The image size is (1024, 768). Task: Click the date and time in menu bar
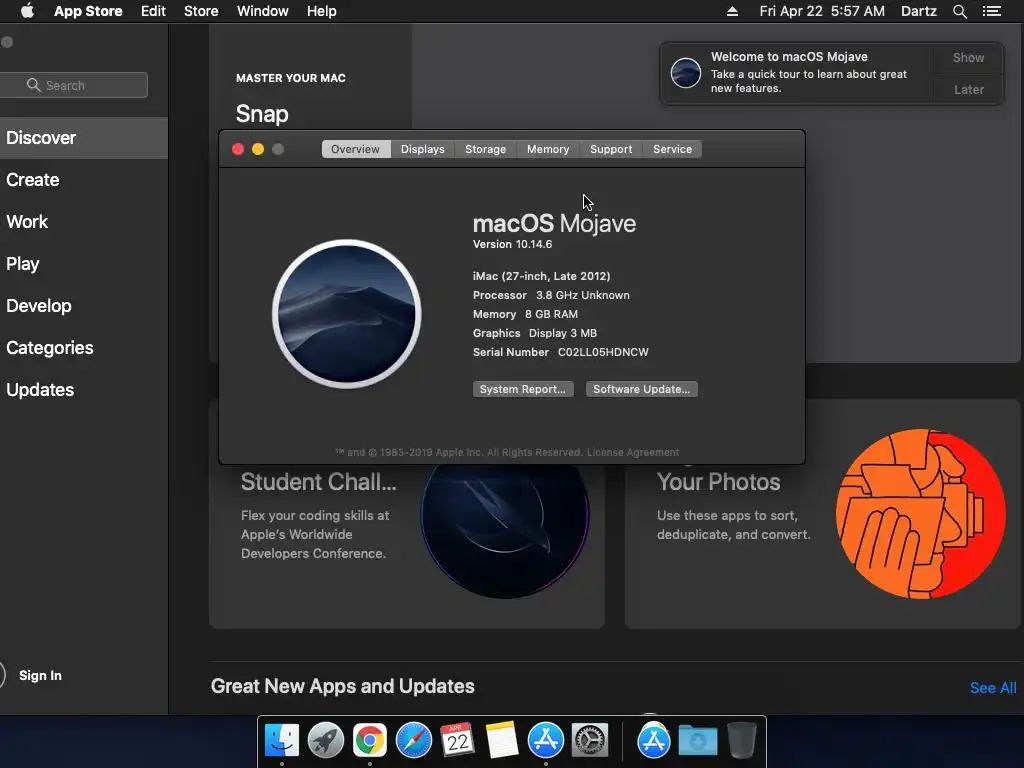click(x=822, y=11)
